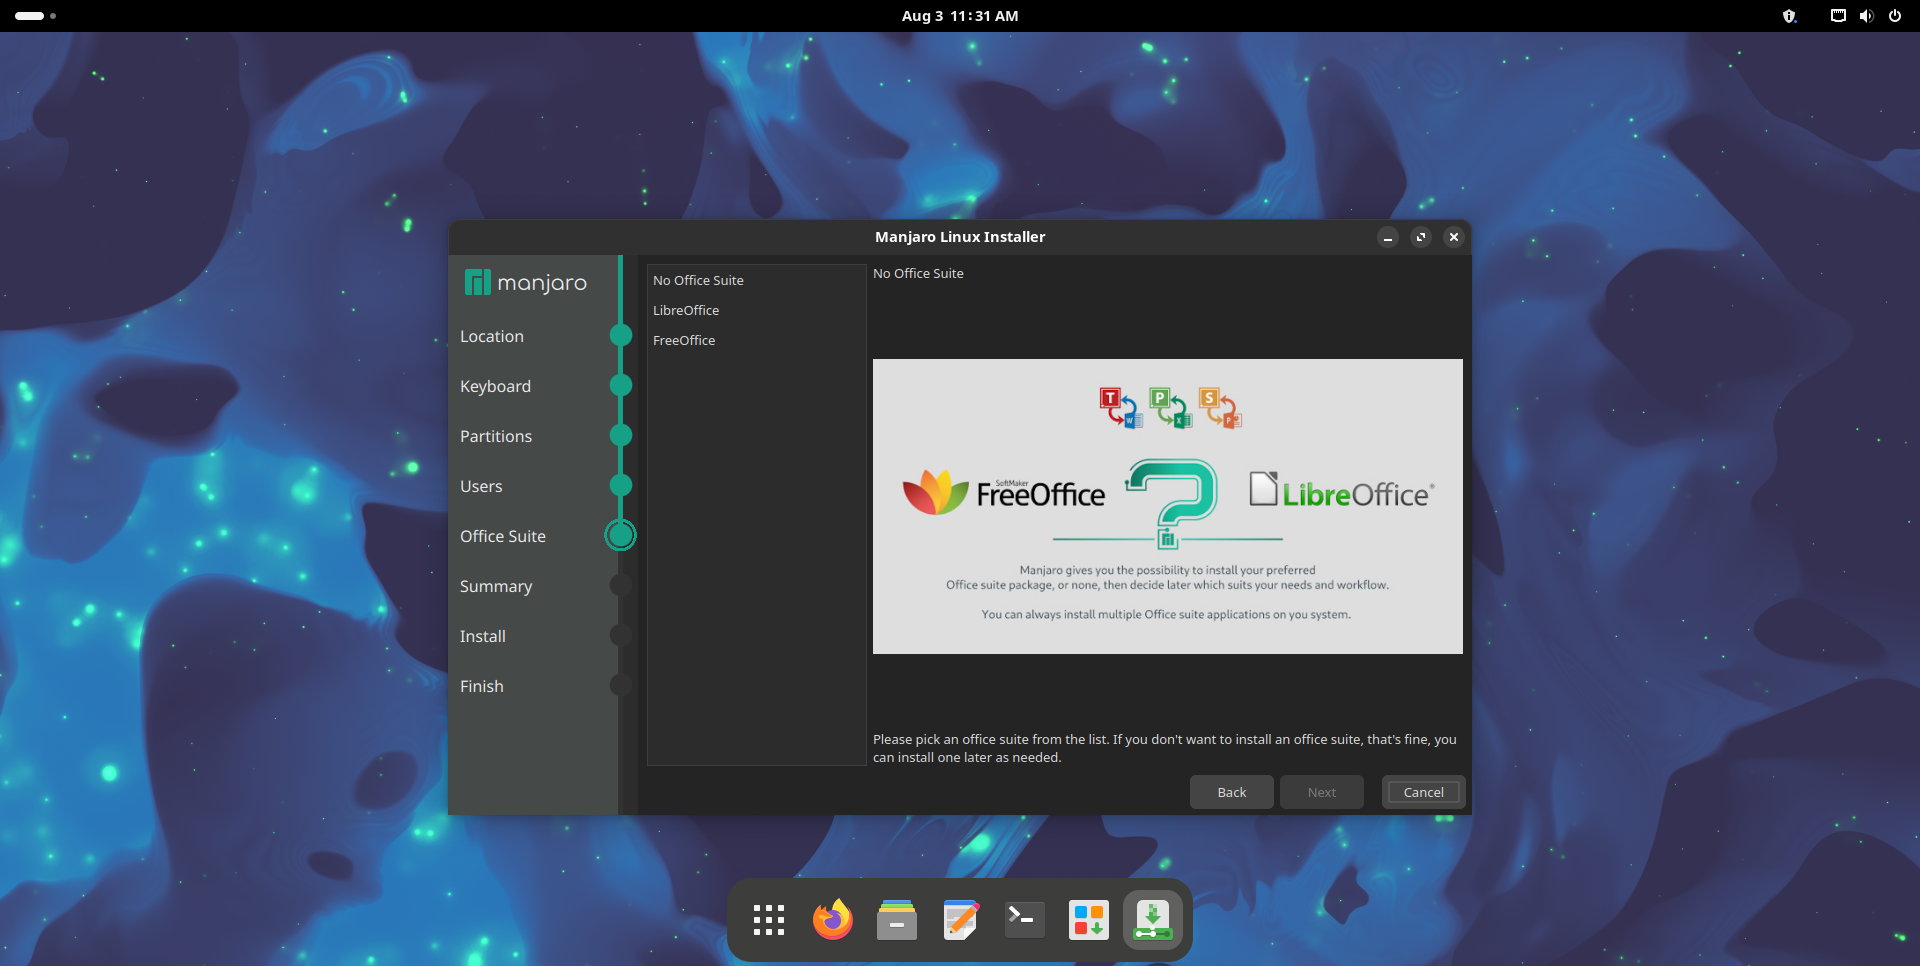Select No Office Suite in the list
Viewport: 1920px width, 966px height.
[x=756, y=280]
